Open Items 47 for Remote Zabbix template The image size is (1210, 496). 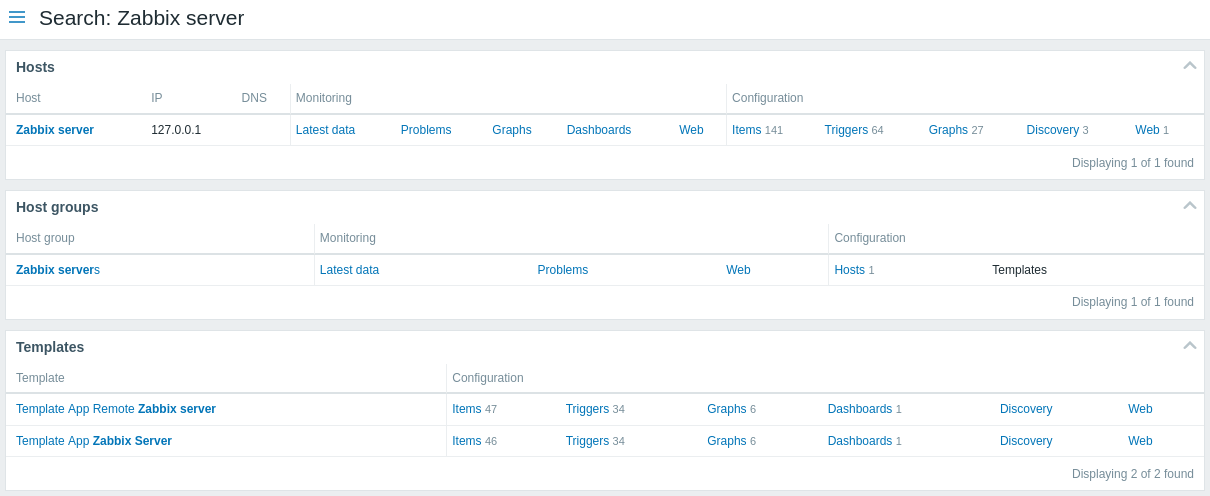tap(467, 409)
